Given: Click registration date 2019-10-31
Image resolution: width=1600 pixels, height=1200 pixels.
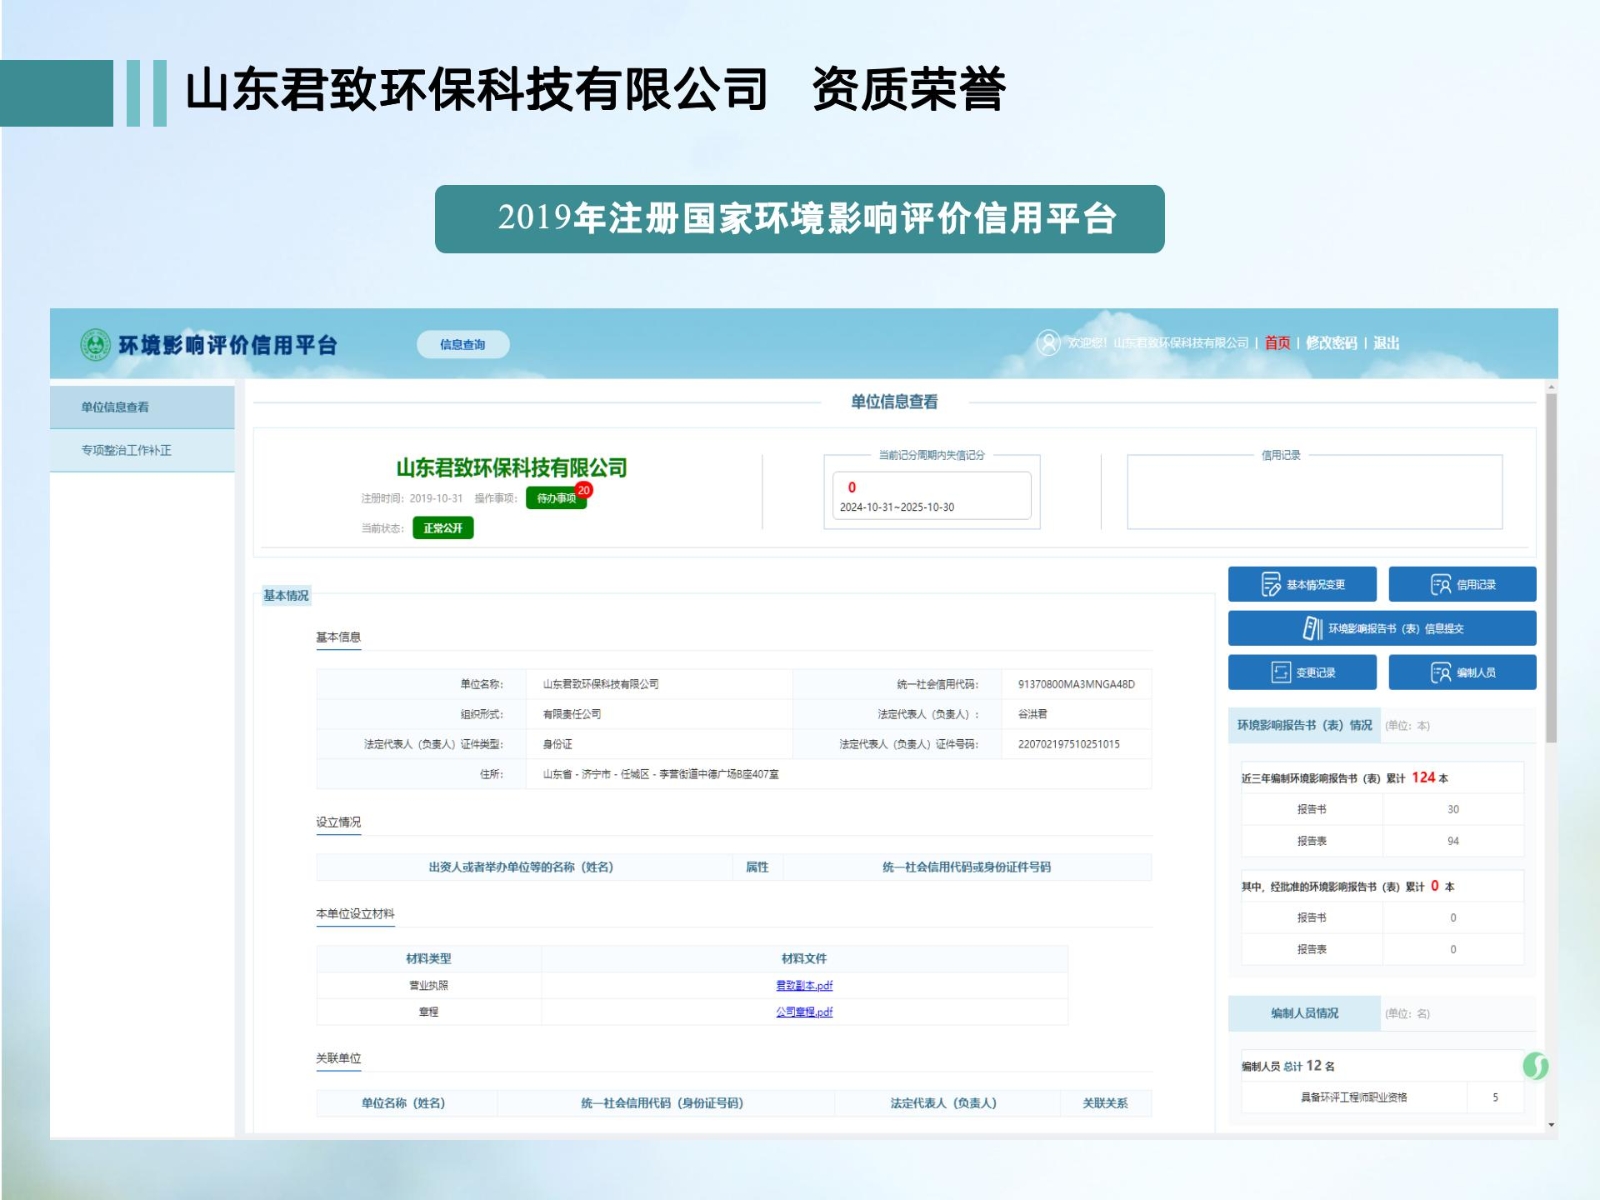Looking at the screenshot, I should tap(436, 498).
